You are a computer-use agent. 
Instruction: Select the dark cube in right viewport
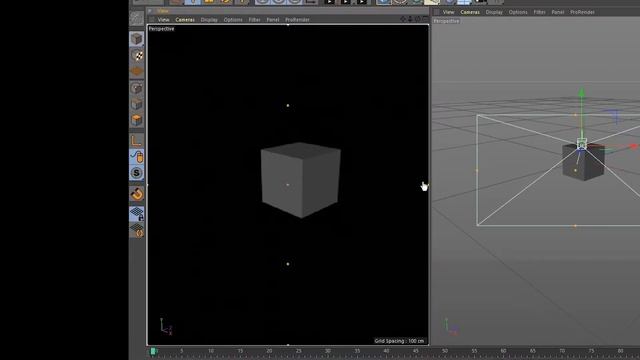pos(583,163)
